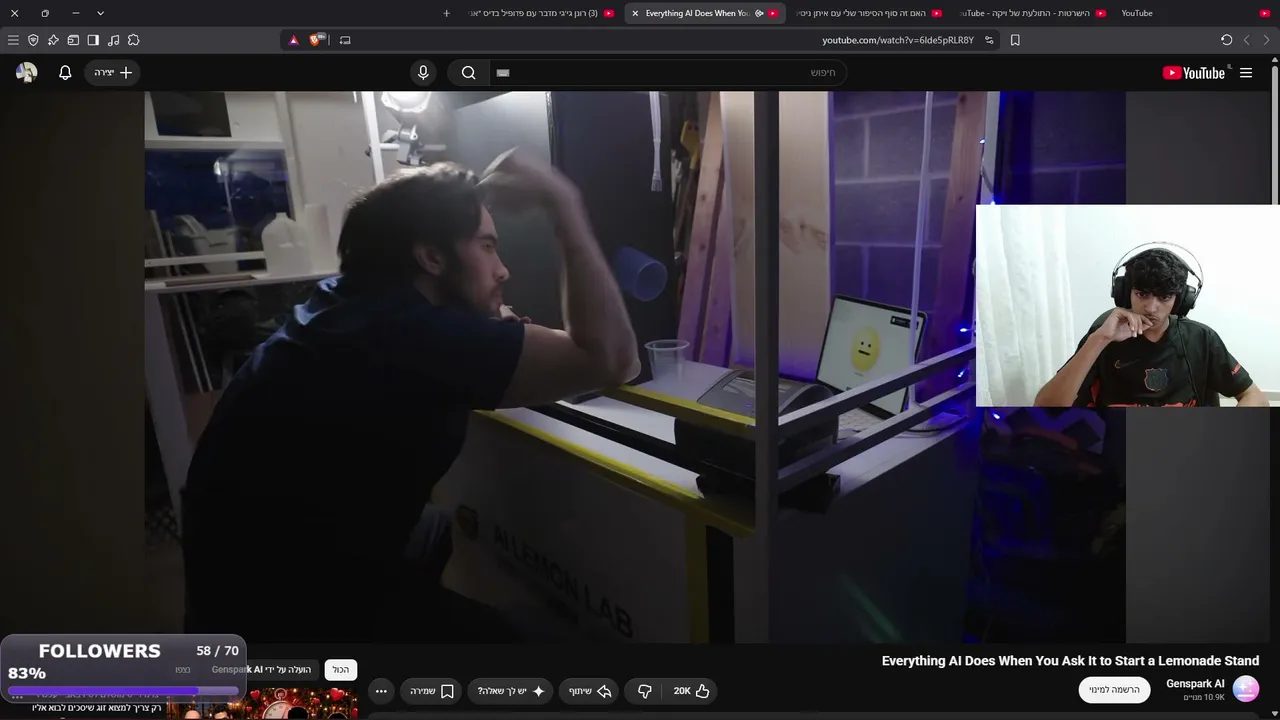Open YouTube notifications bell

tap(65, 73)
